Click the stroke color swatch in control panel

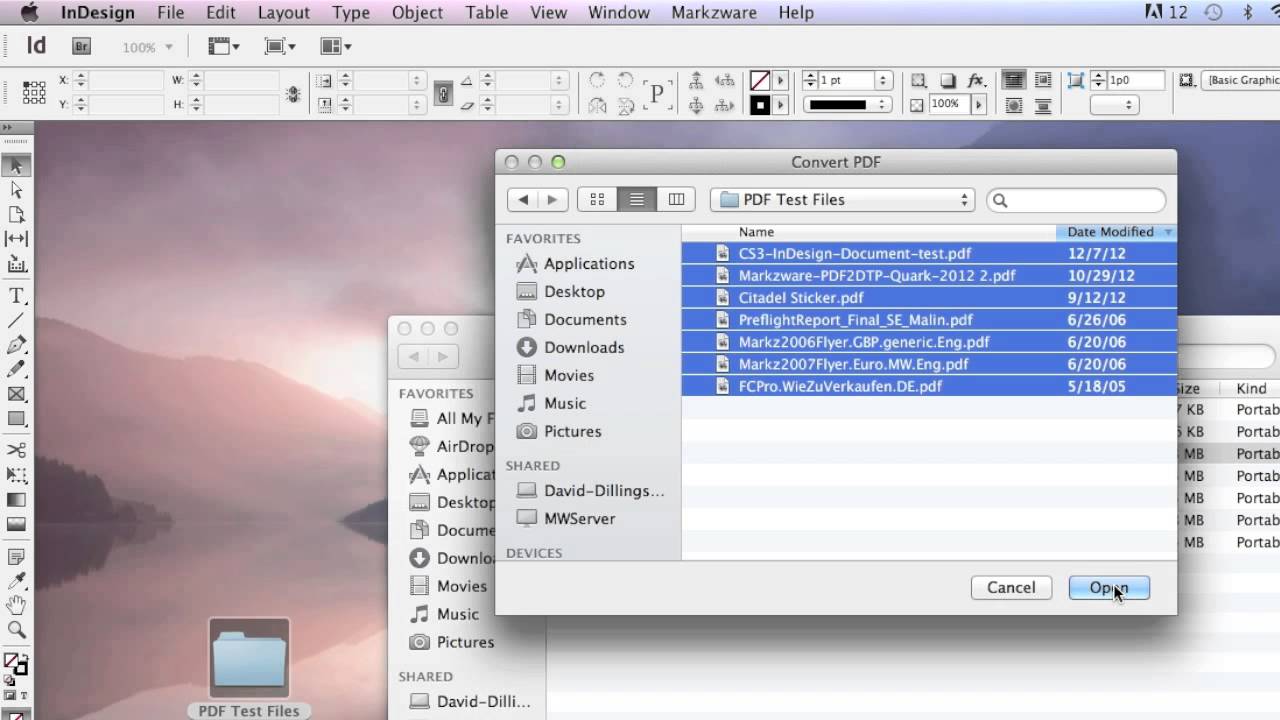760,104
